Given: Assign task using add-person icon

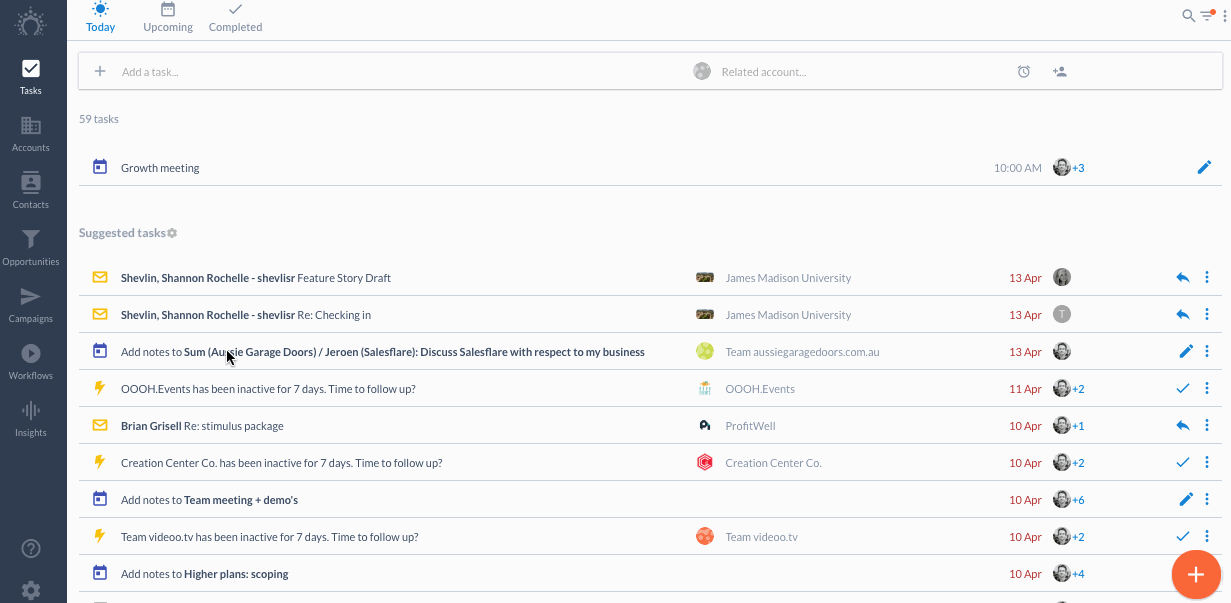Looking at the screenshot, I should [x=1059, y=72].
